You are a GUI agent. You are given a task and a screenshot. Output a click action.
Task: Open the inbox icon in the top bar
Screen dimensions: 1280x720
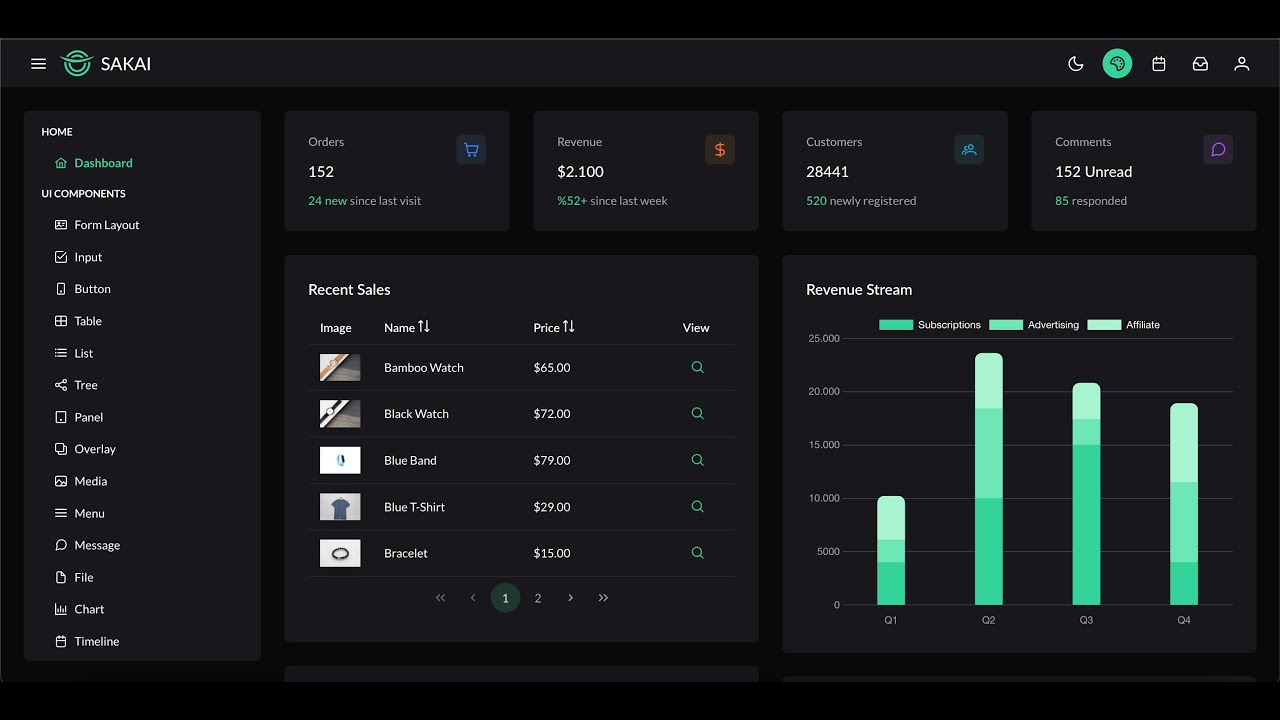[x=1200, y=64]
